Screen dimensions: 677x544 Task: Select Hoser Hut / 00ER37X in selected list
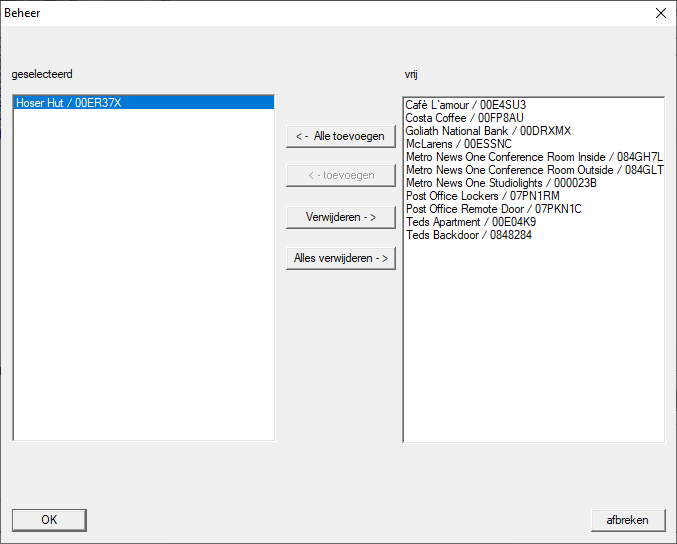click(69, 103)
